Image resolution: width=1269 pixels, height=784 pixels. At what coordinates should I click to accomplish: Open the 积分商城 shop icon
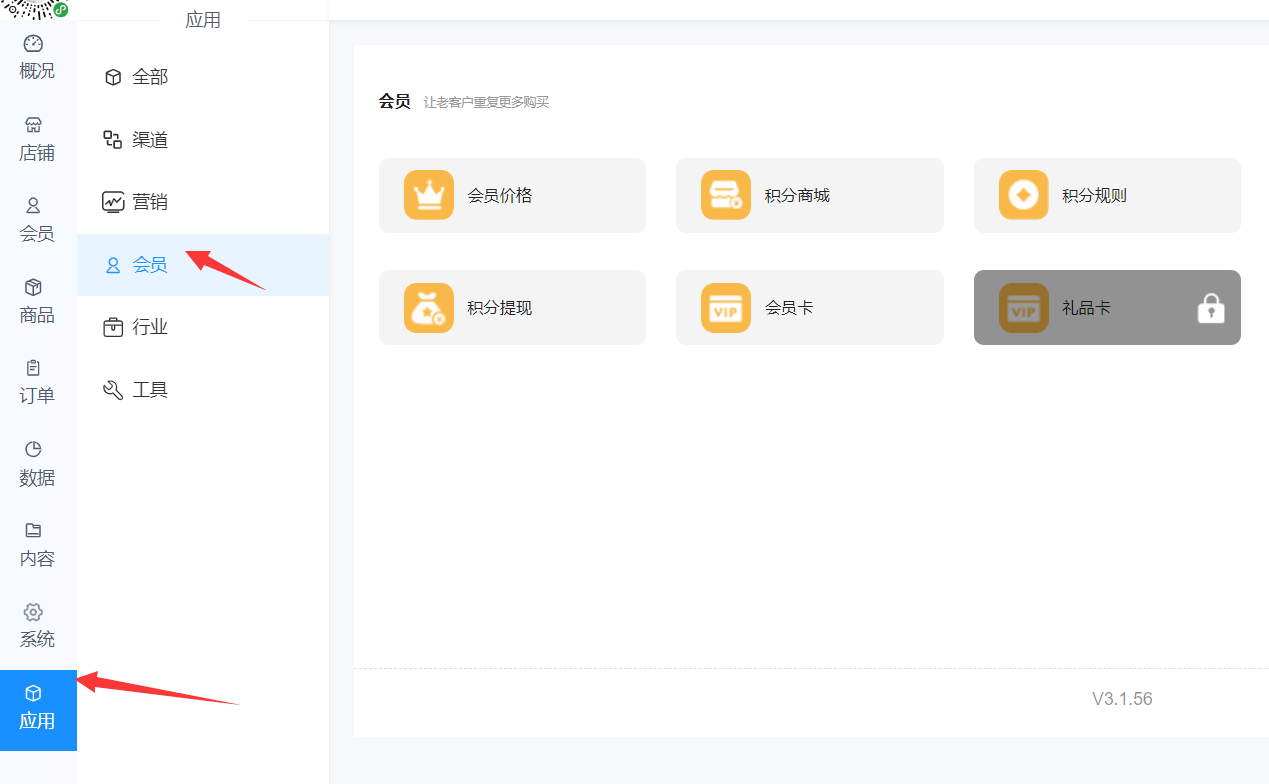point(725,195)
